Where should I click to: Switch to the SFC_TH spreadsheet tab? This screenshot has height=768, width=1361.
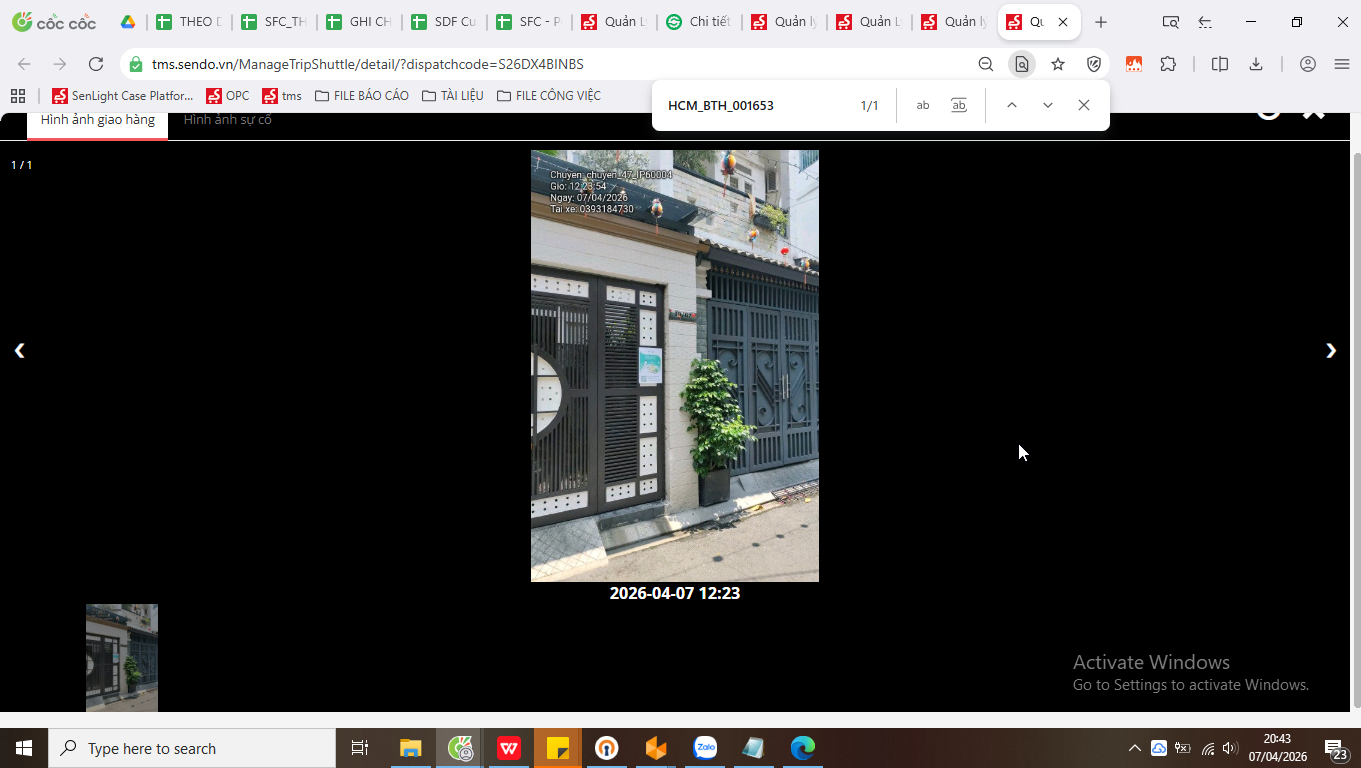pyautogui.click(x=274, y=22)
